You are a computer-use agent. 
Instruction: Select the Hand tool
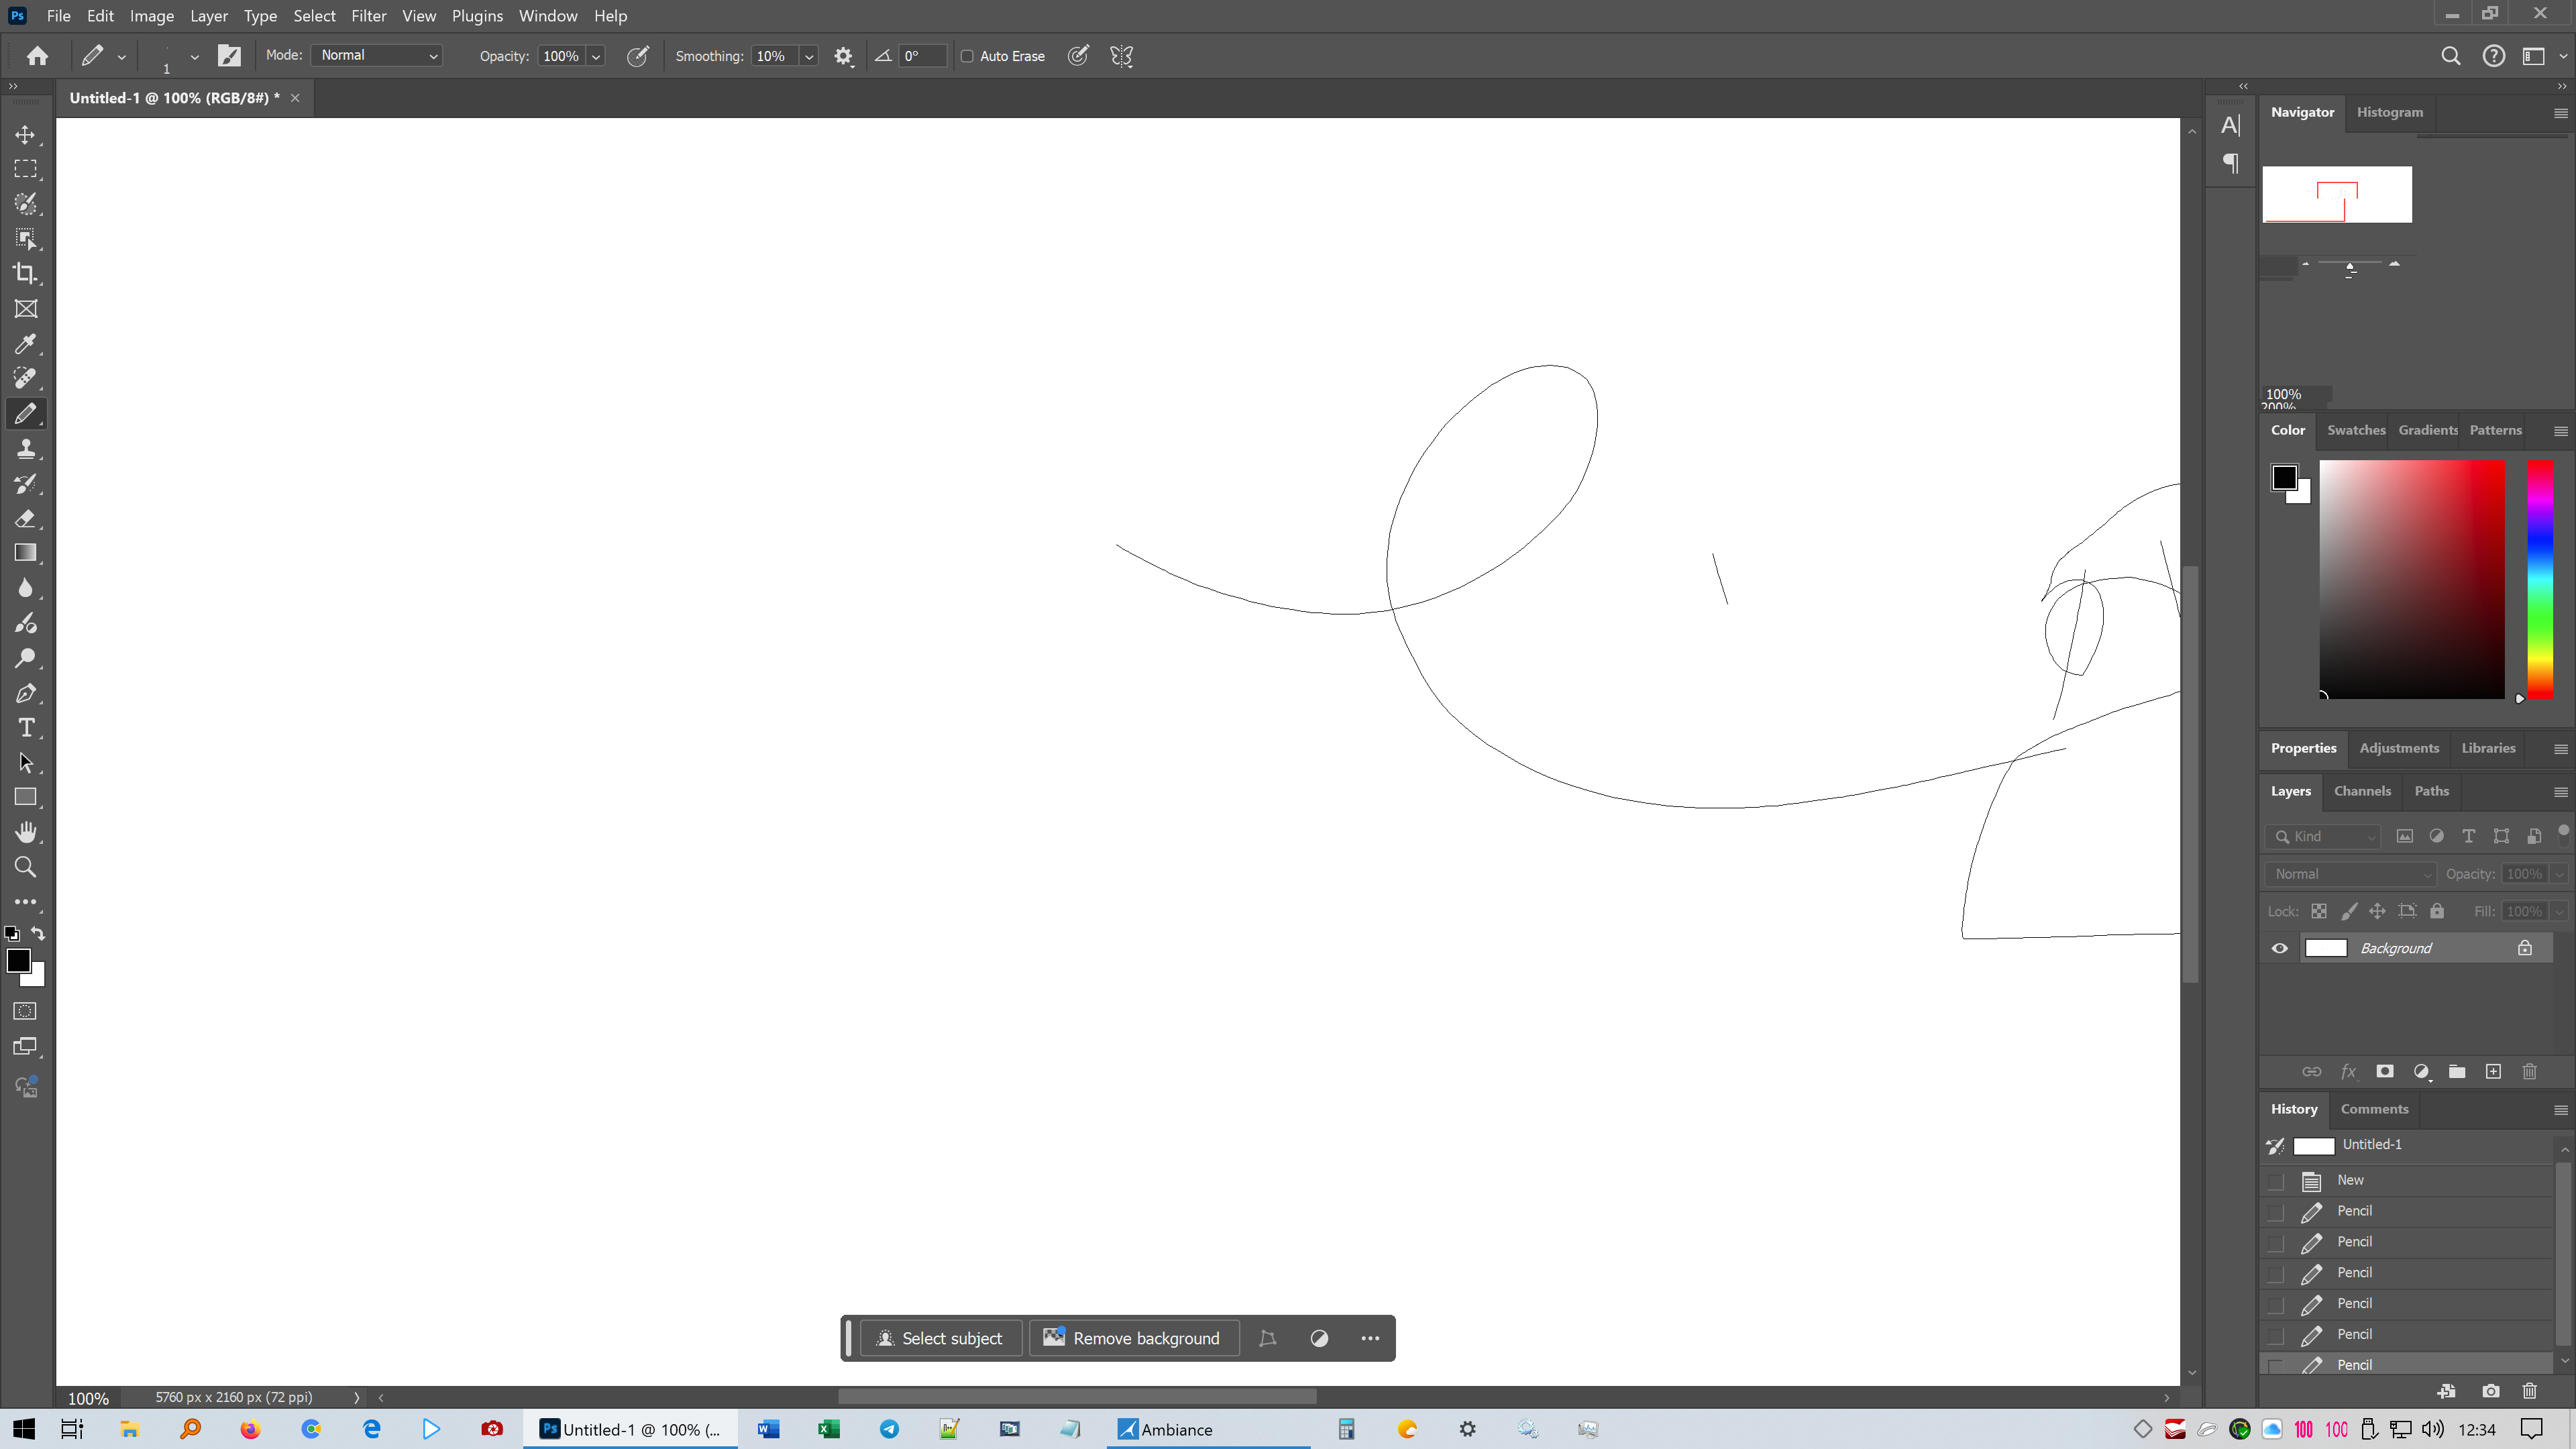pos(25,832)
